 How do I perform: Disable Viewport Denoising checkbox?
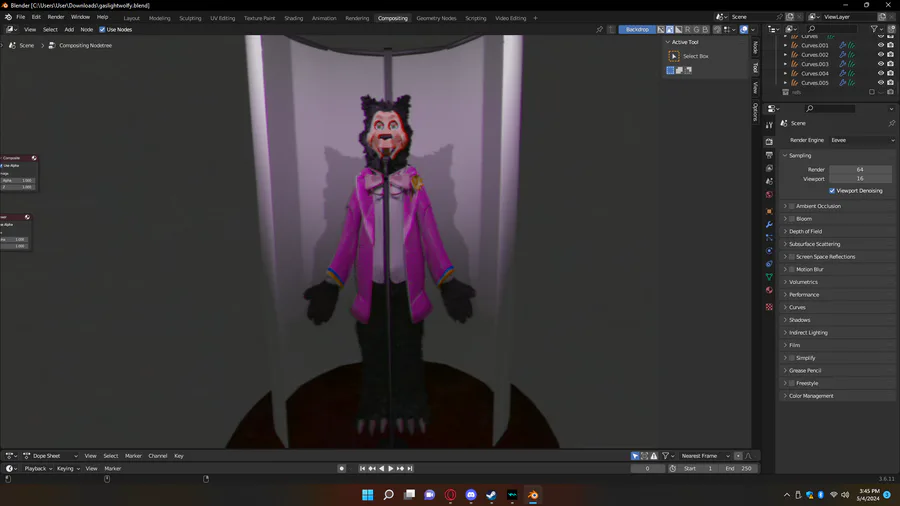pos(832,190)
